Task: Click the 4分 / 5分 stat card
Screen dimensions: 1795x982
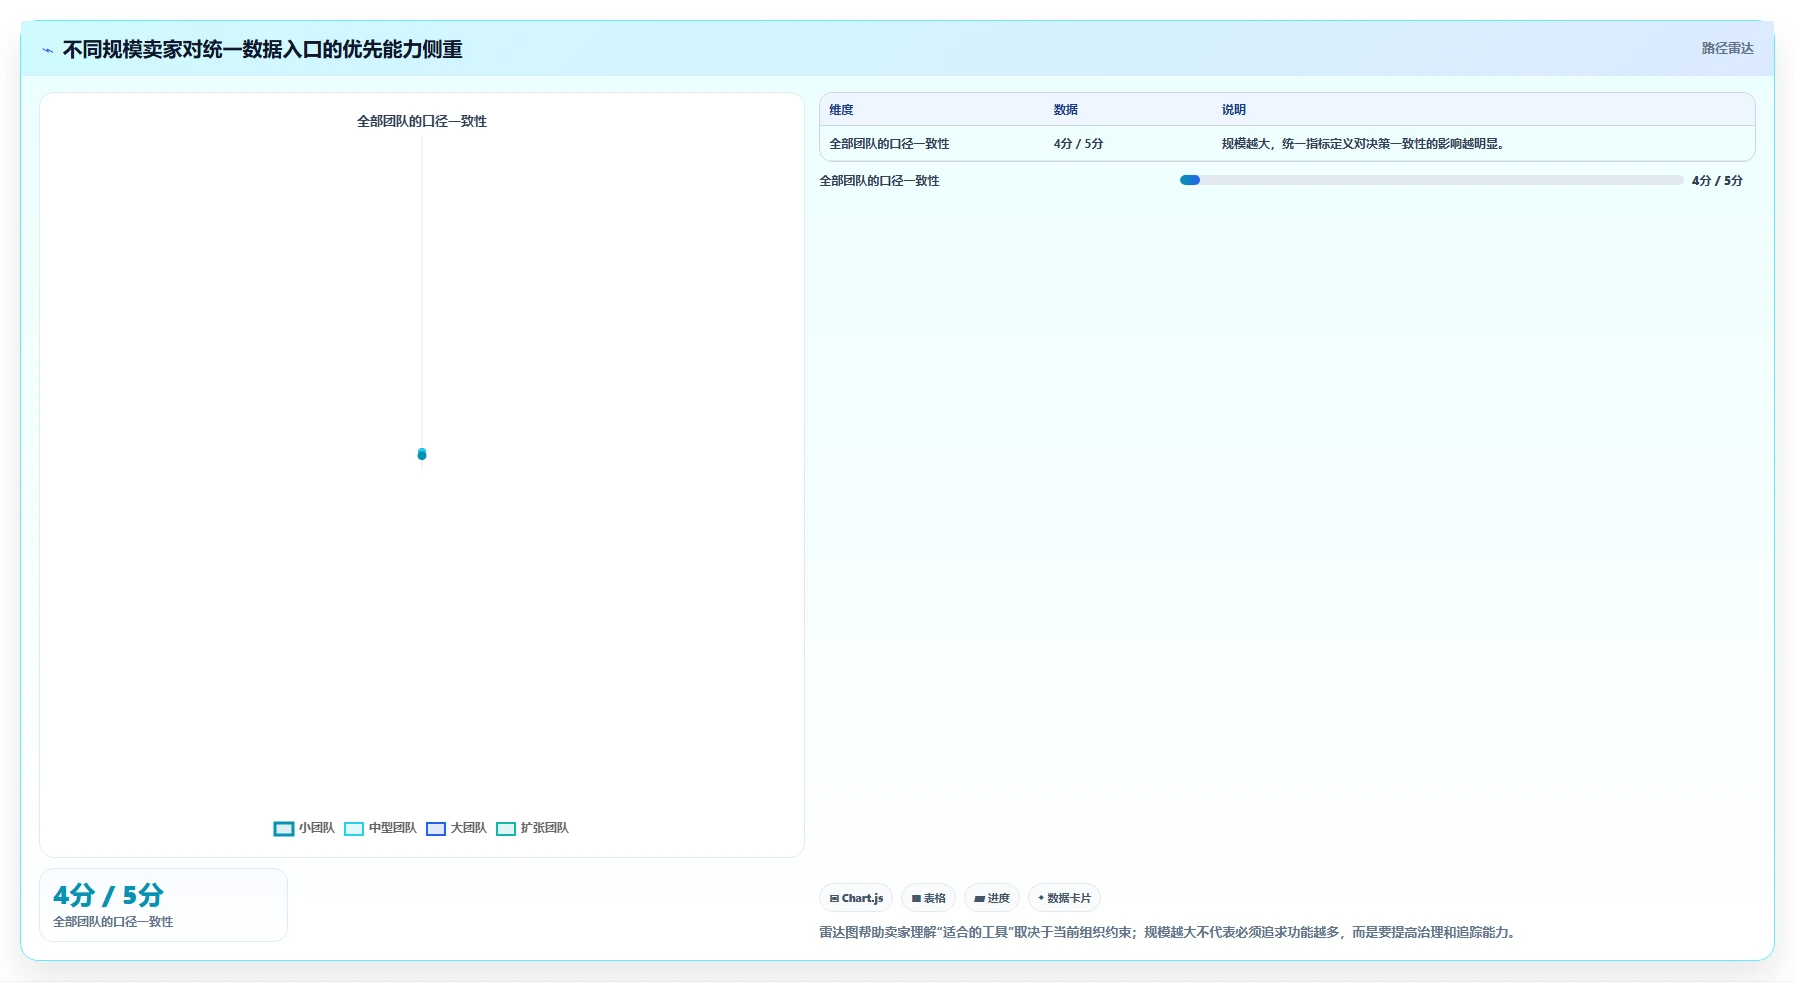Action: [163, 905]
